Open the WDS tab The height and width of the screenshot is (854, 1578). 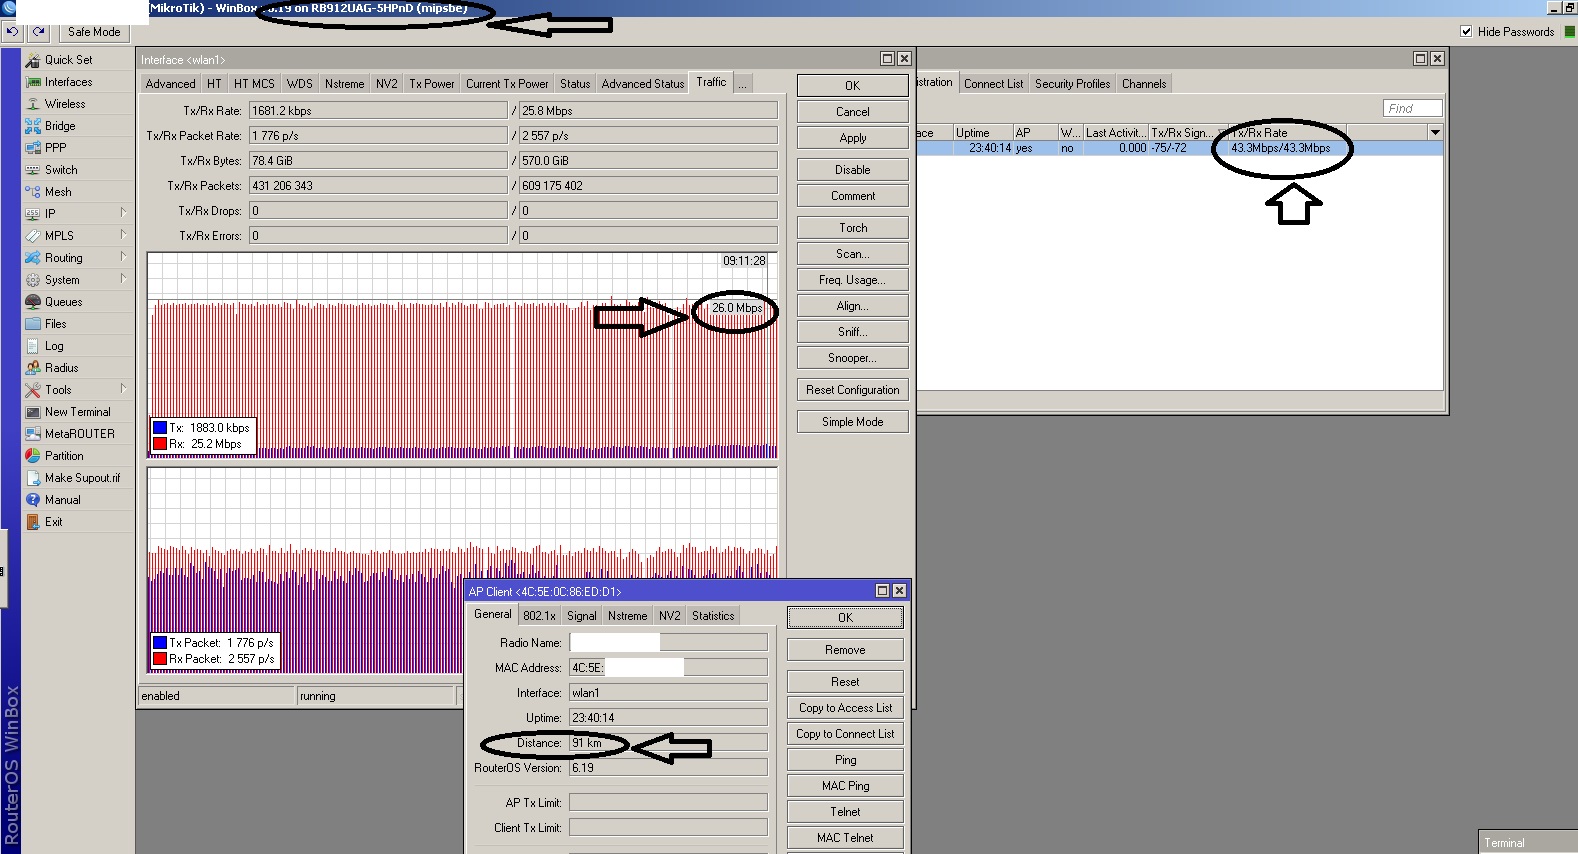coord(299,84)
